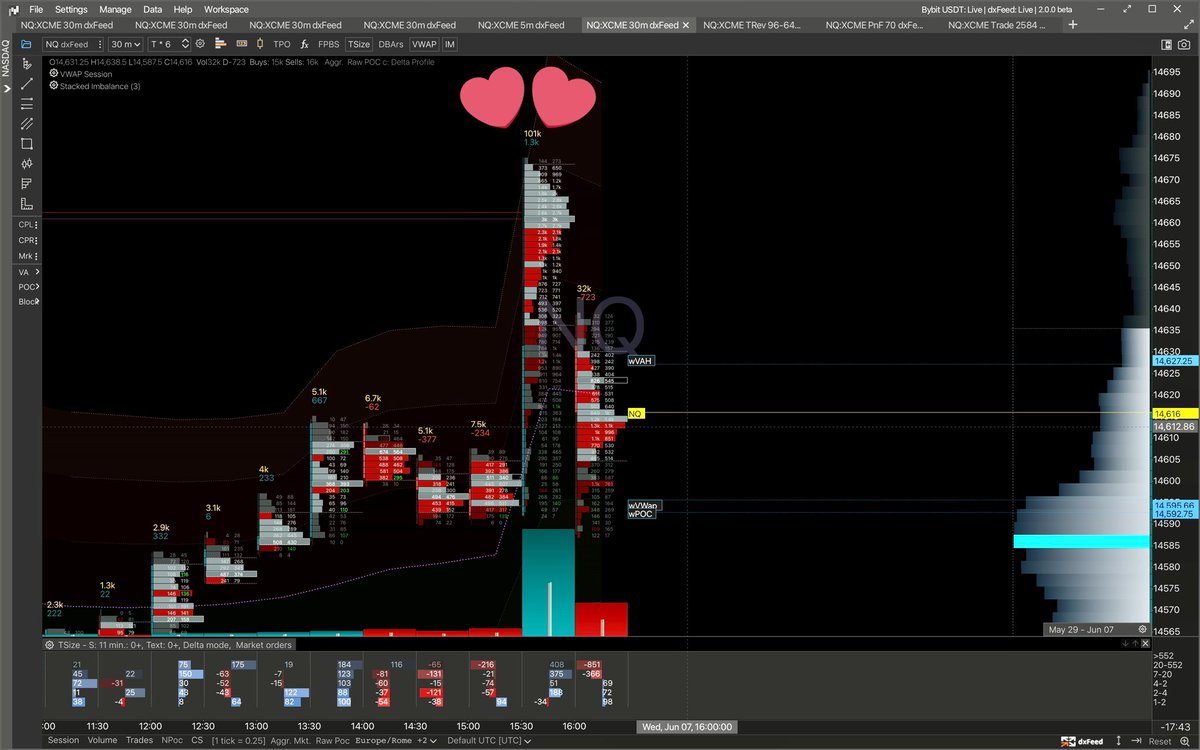Open volume profile settings gear near date range
Viewport: 1200px width, 750px height.
pos(1142,629)
